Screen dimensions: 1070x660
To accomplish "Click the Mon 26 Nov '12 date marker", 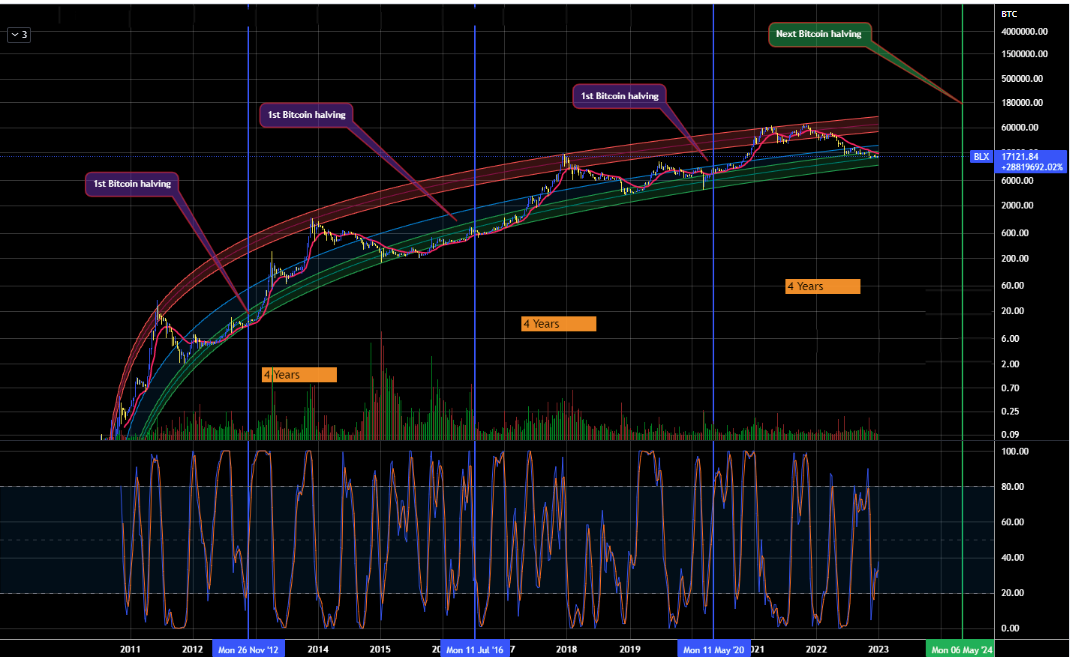I will [x=249, y=650].
